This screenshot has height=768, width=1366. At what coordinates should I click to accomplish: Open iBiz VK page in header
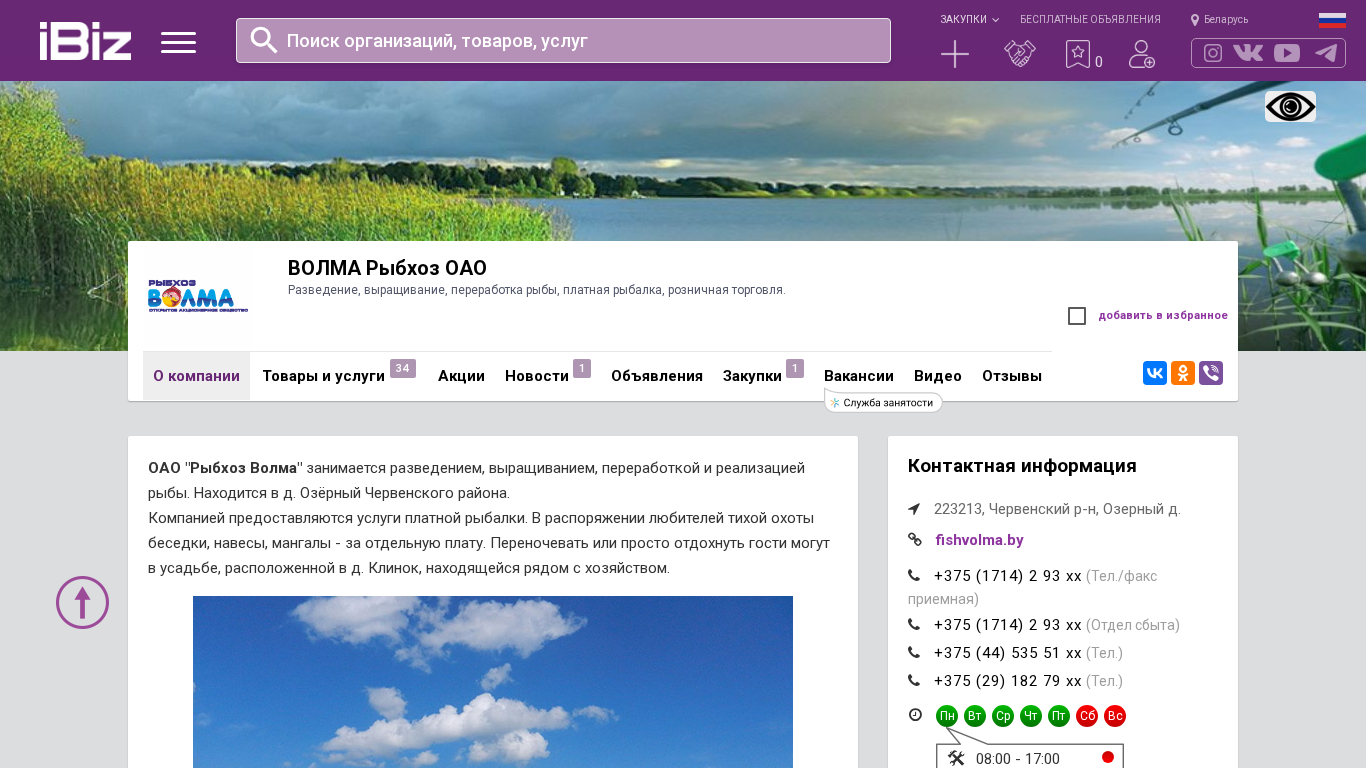[x=1248, y=53]
